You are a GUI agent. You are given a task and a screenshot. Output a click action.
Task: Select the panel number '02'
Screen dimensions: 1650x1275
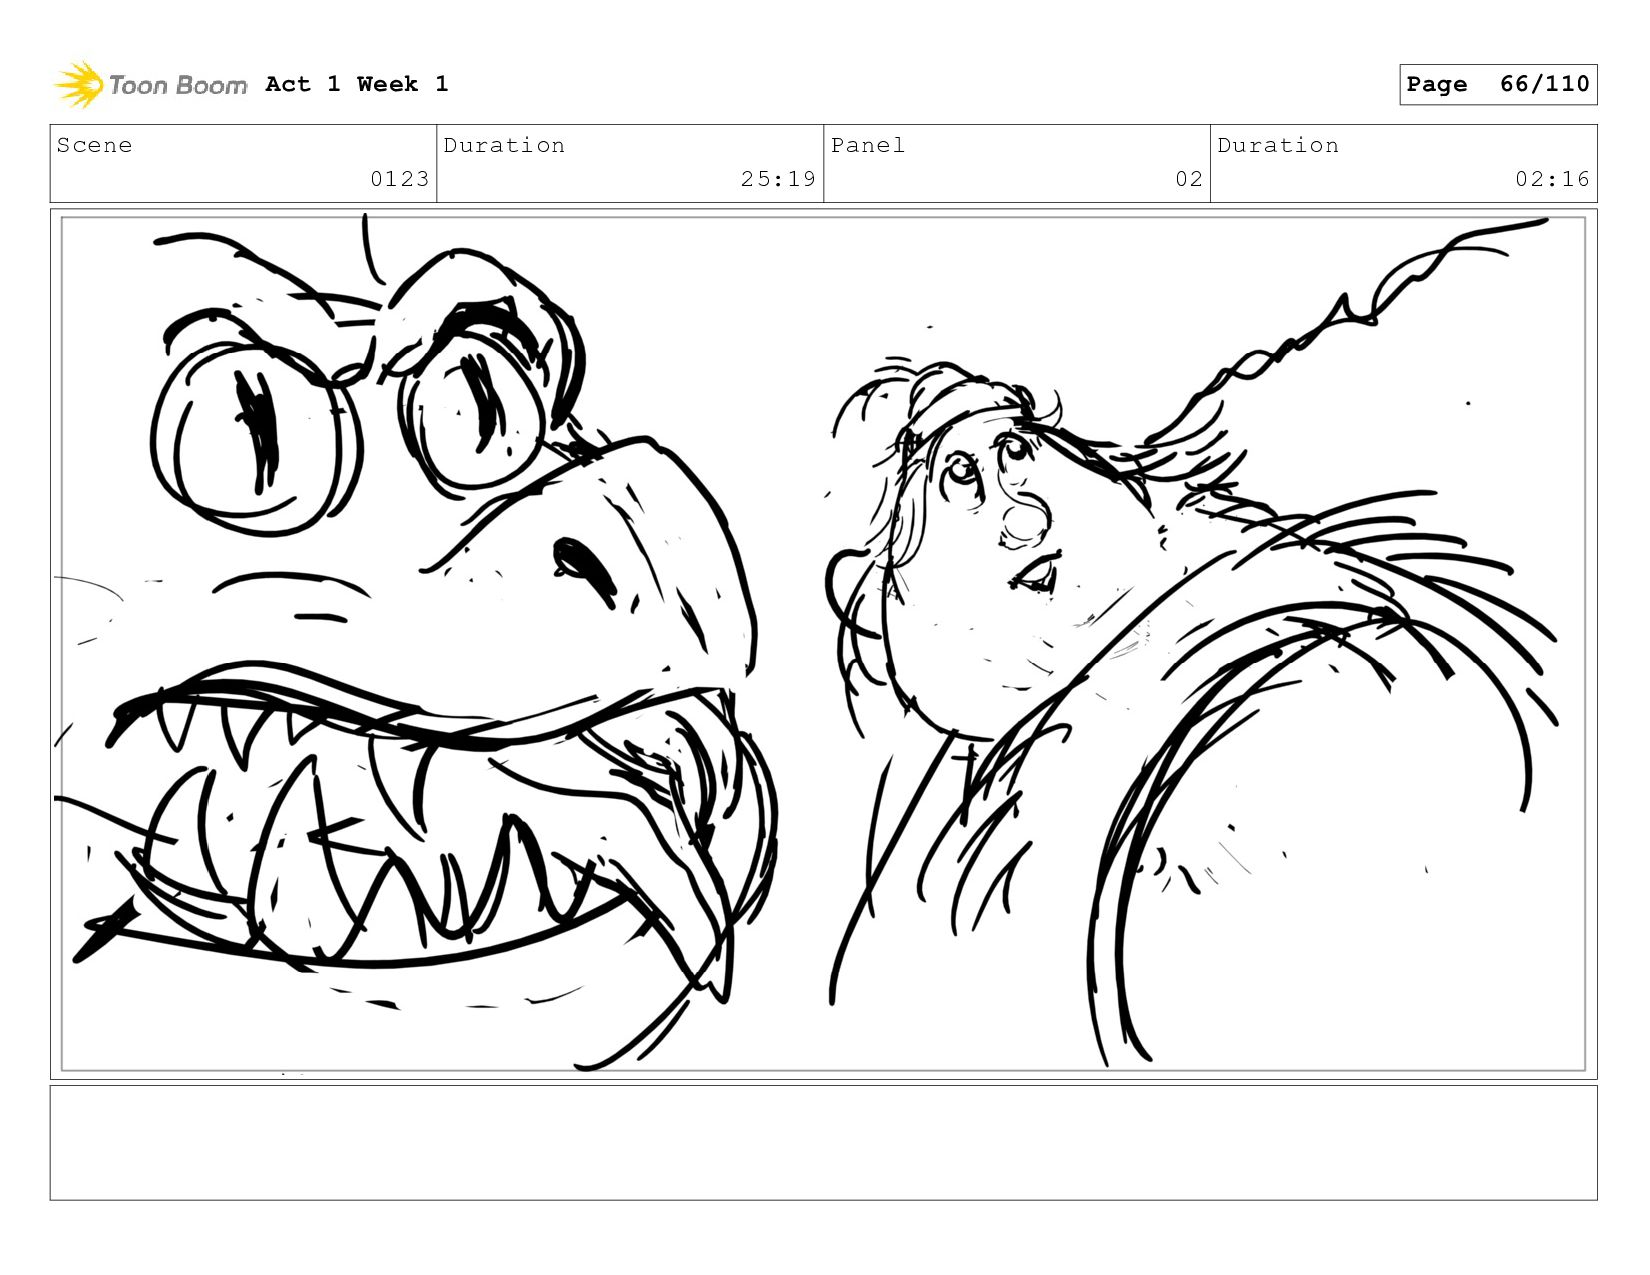[1189, 179]
